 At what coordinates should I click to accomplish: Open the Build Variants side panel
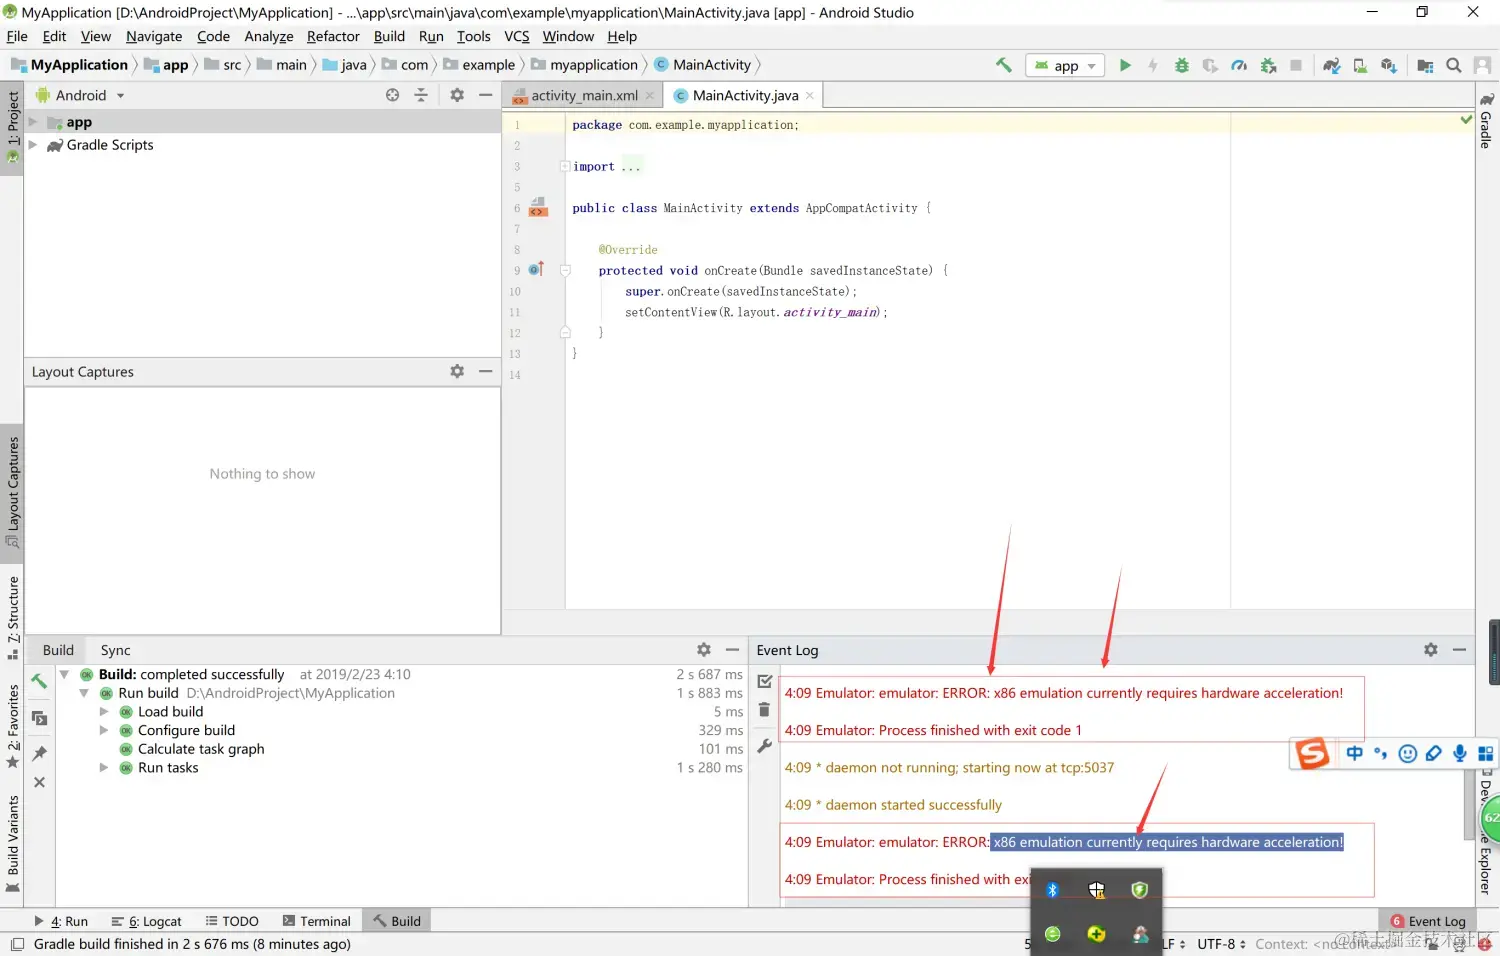point(13,844)
